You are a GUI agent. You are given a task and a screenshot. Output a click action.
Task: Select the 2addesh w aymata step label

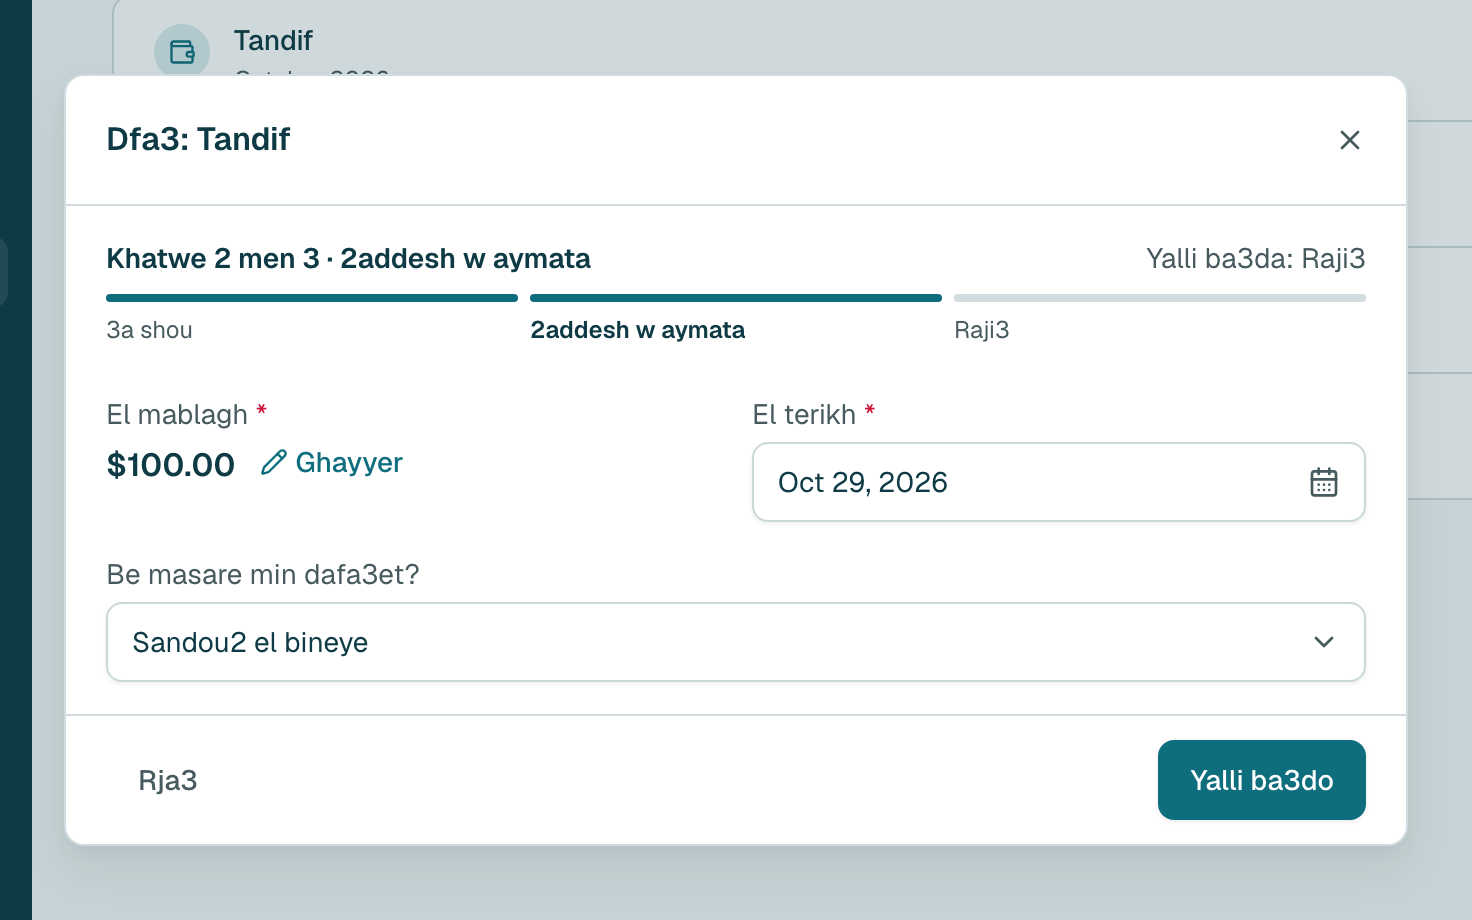638,330
